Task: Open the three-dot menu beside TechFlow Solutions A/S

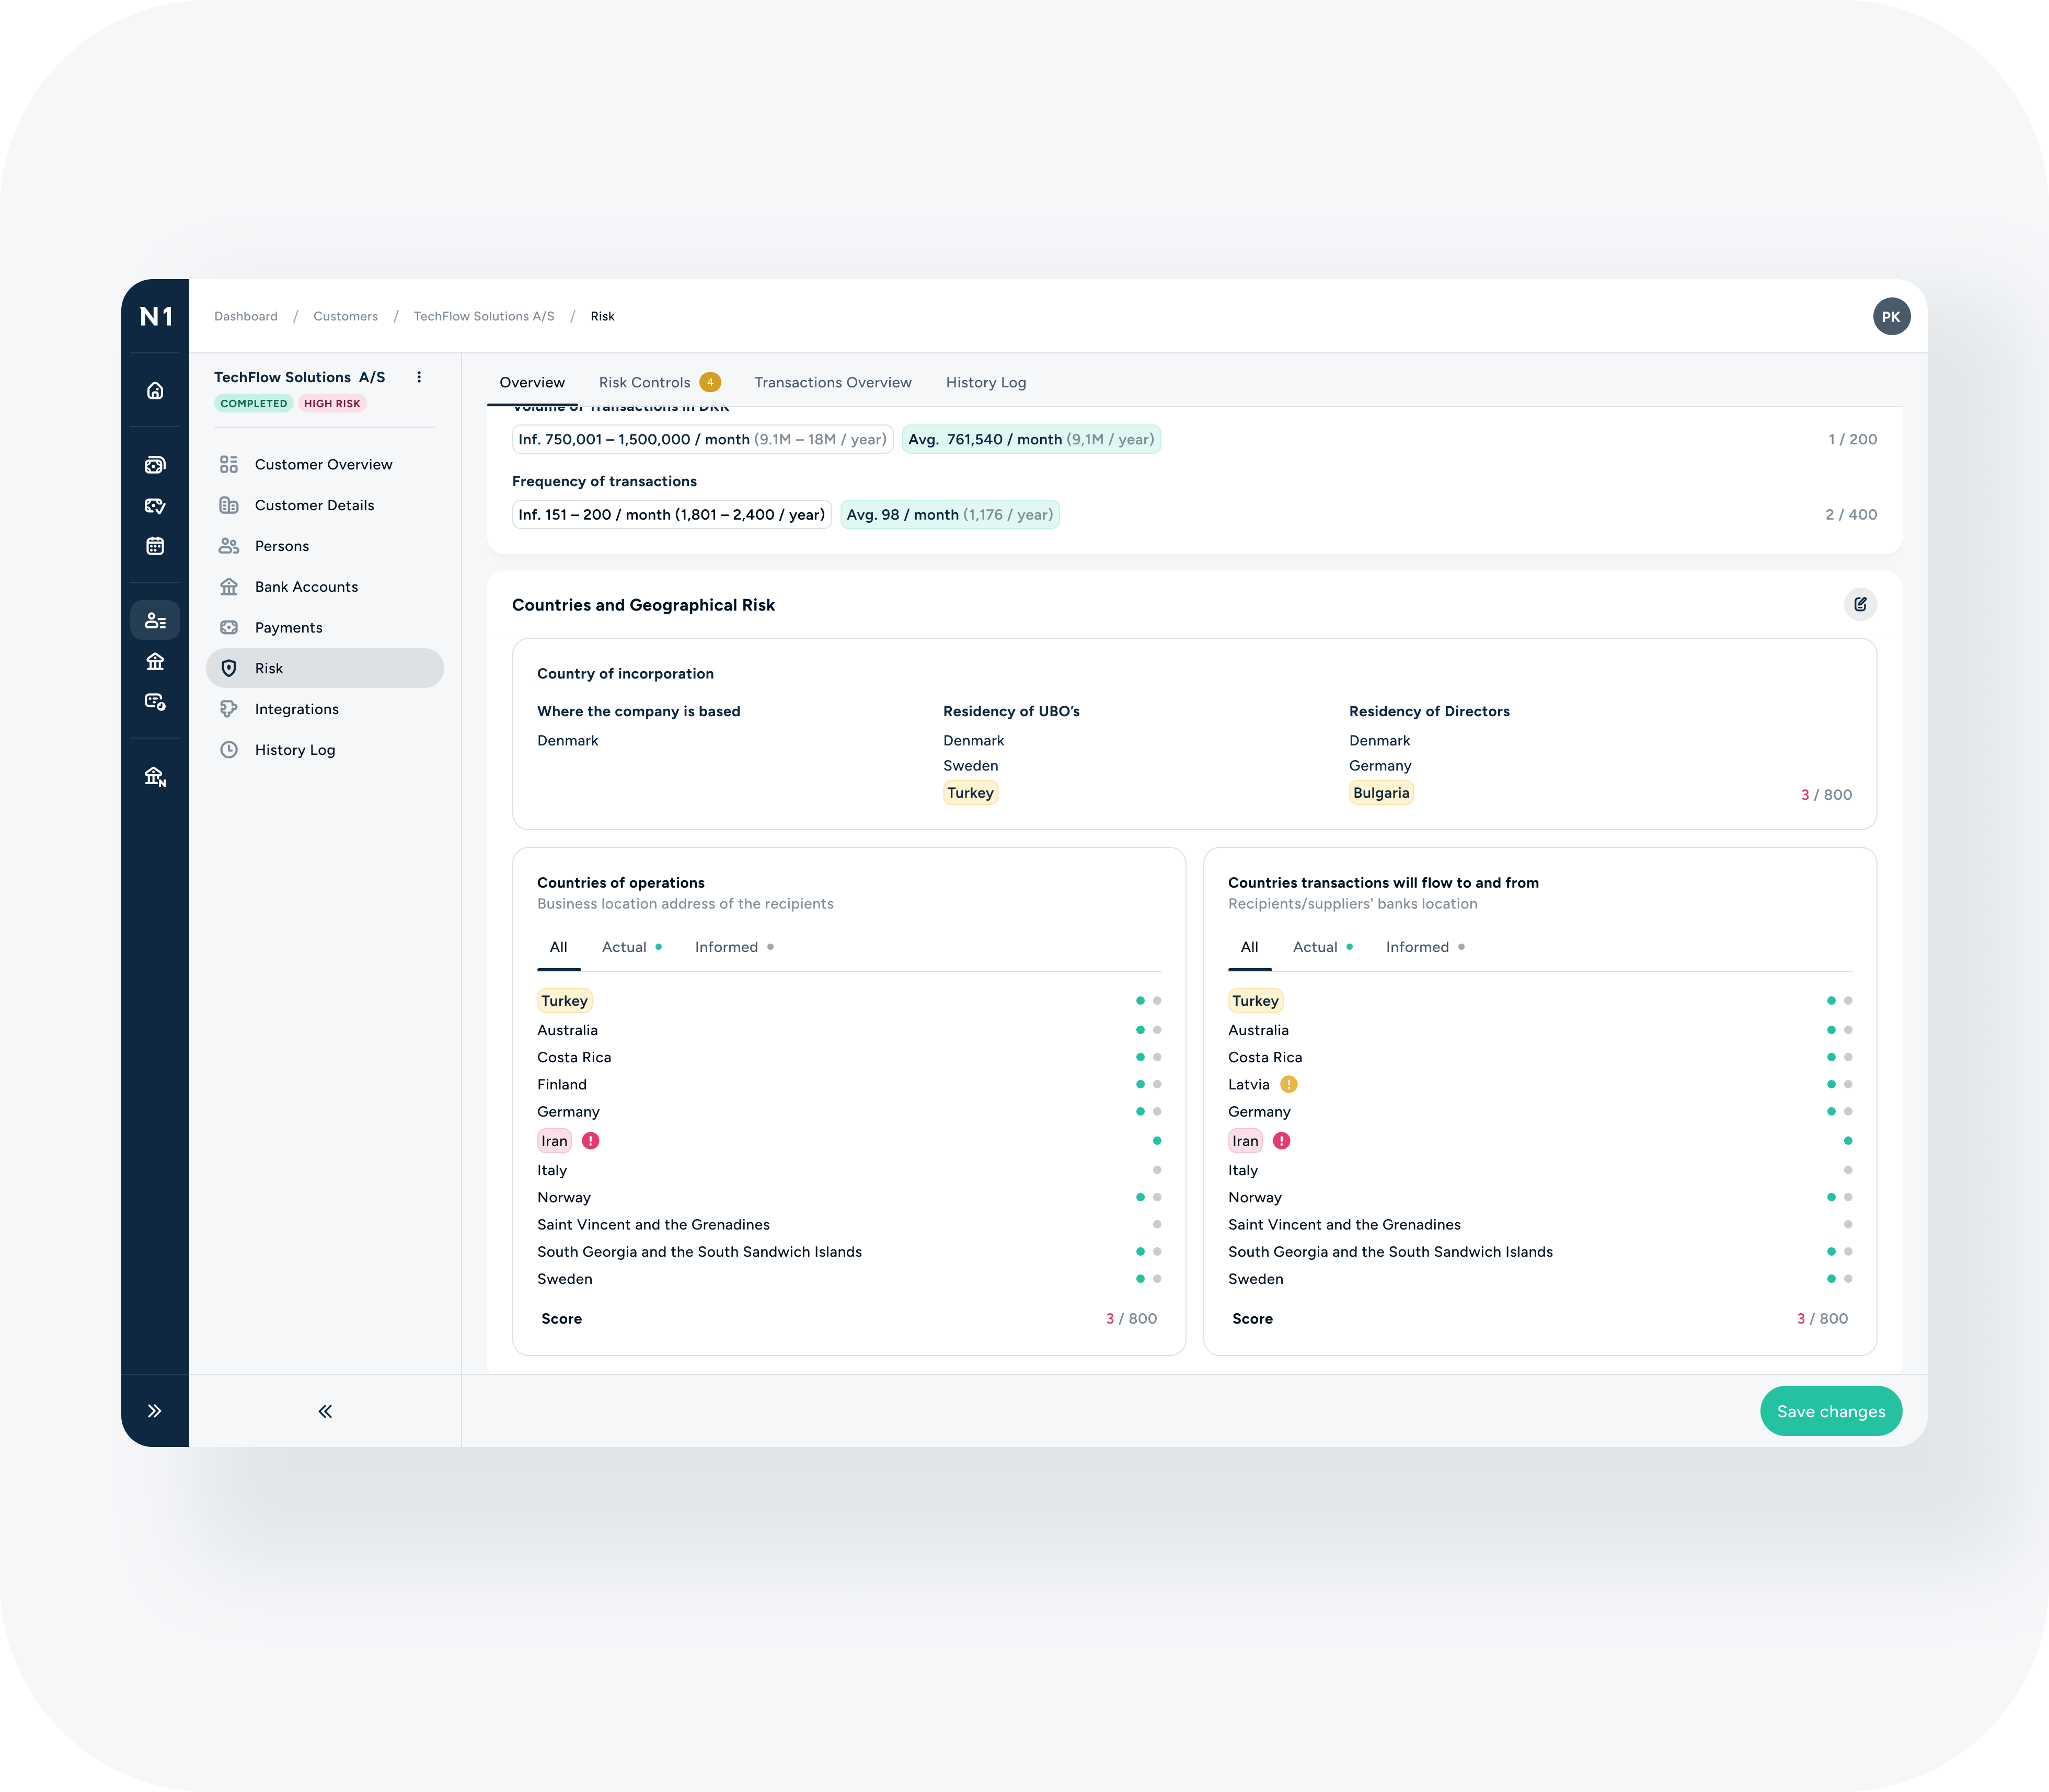Action: click(x=419, y=377)
